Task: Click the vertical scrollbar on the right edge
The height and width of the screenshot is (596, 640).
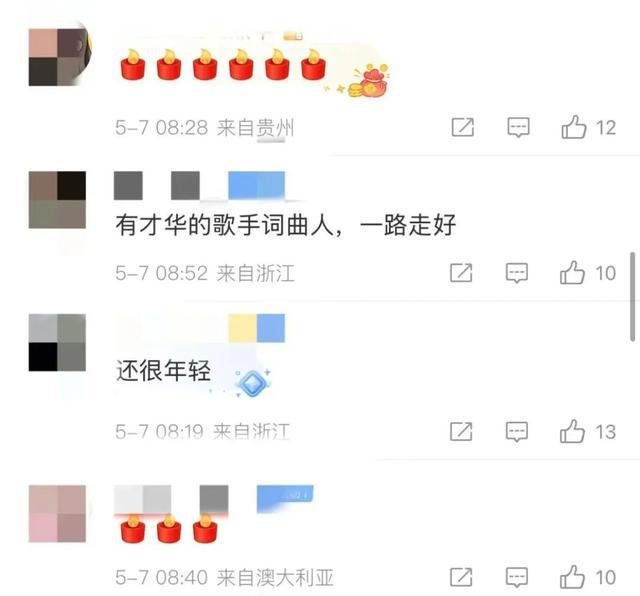Action: (633, 296)
